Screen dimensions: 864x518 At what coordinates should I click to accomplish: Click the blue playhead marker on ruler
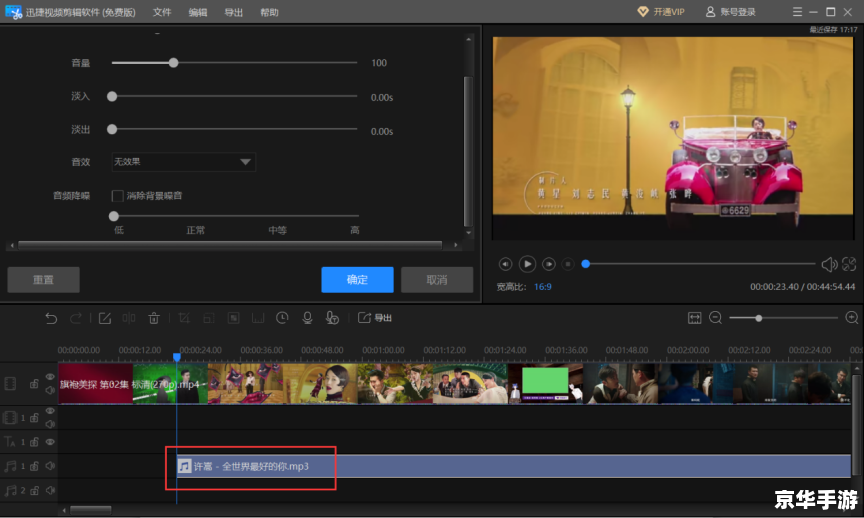[177, 357]
